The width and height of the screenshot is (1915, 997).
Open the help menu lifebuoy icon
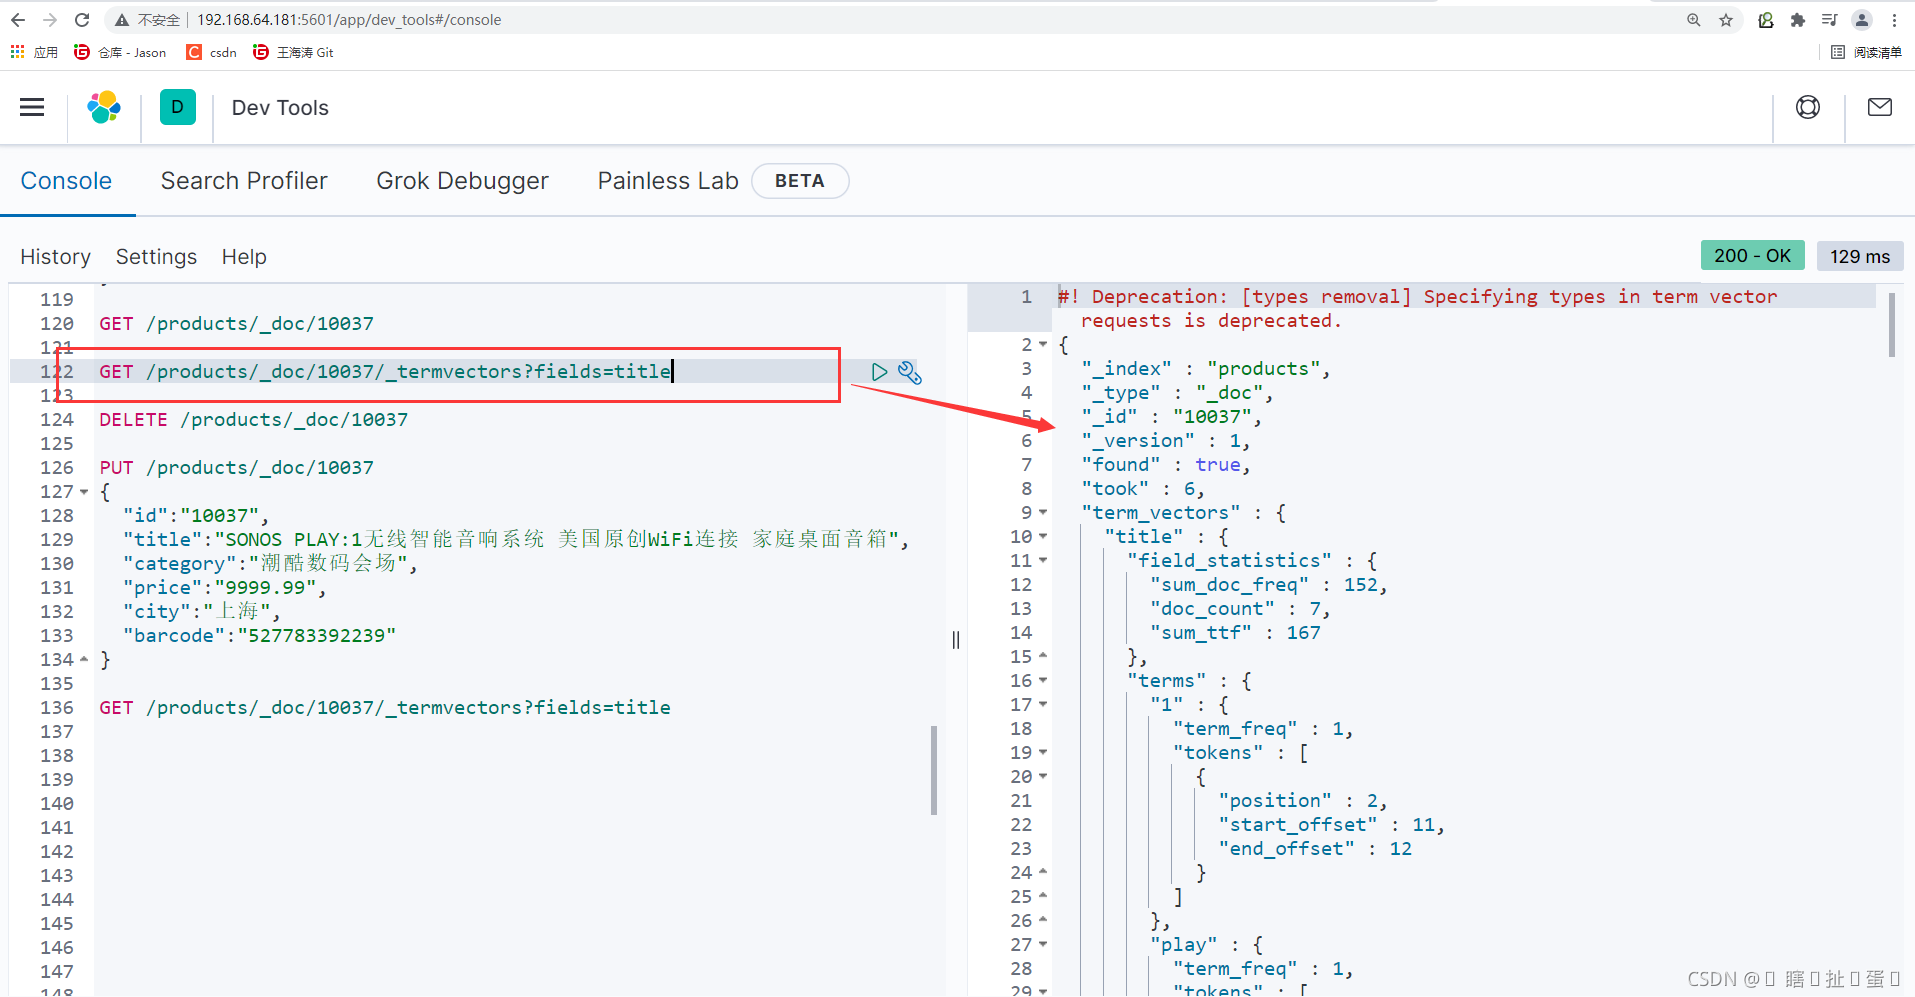[x=1808, y=107]
